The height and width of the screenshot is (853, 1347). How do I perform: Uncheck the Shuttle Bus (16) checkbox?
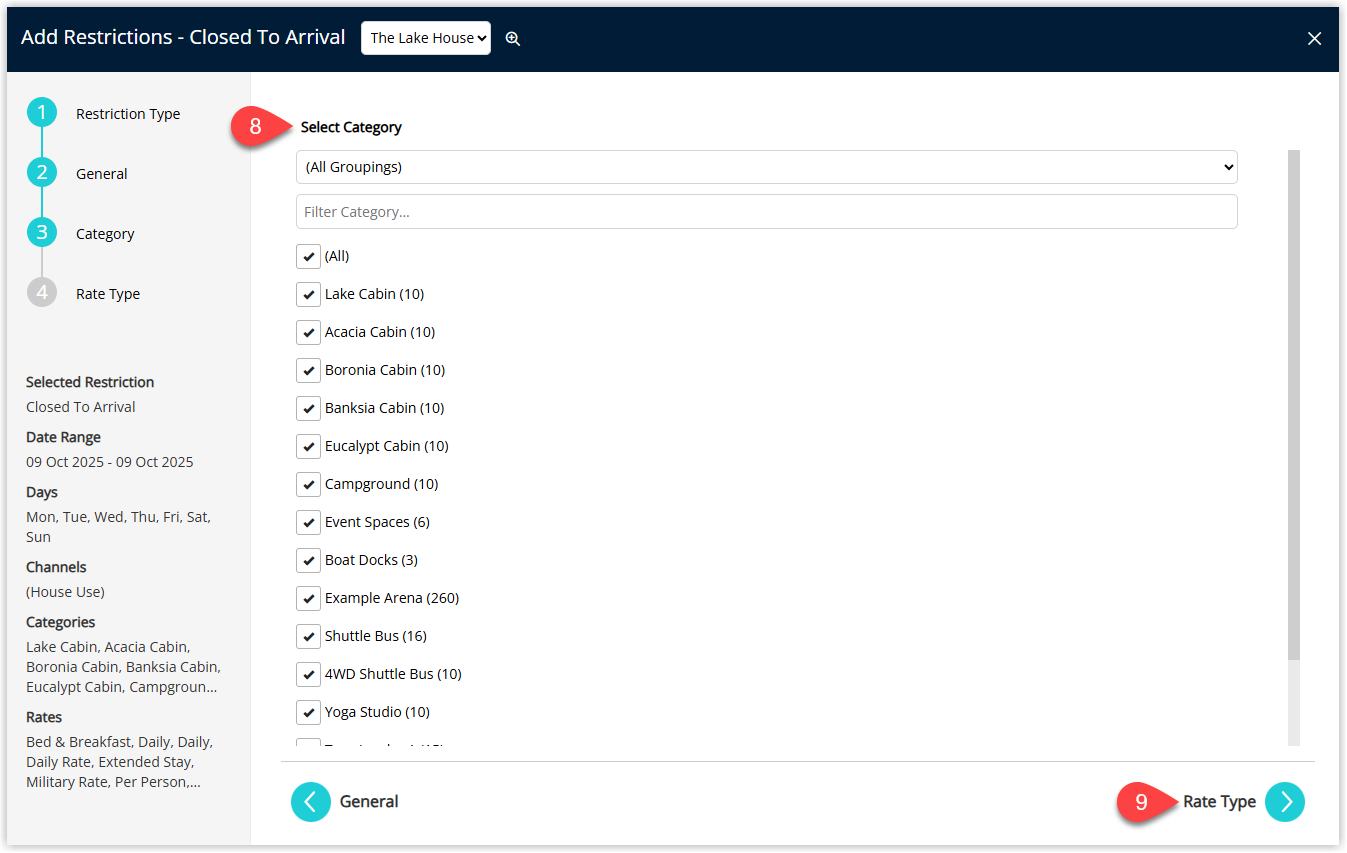coord(308,636)
